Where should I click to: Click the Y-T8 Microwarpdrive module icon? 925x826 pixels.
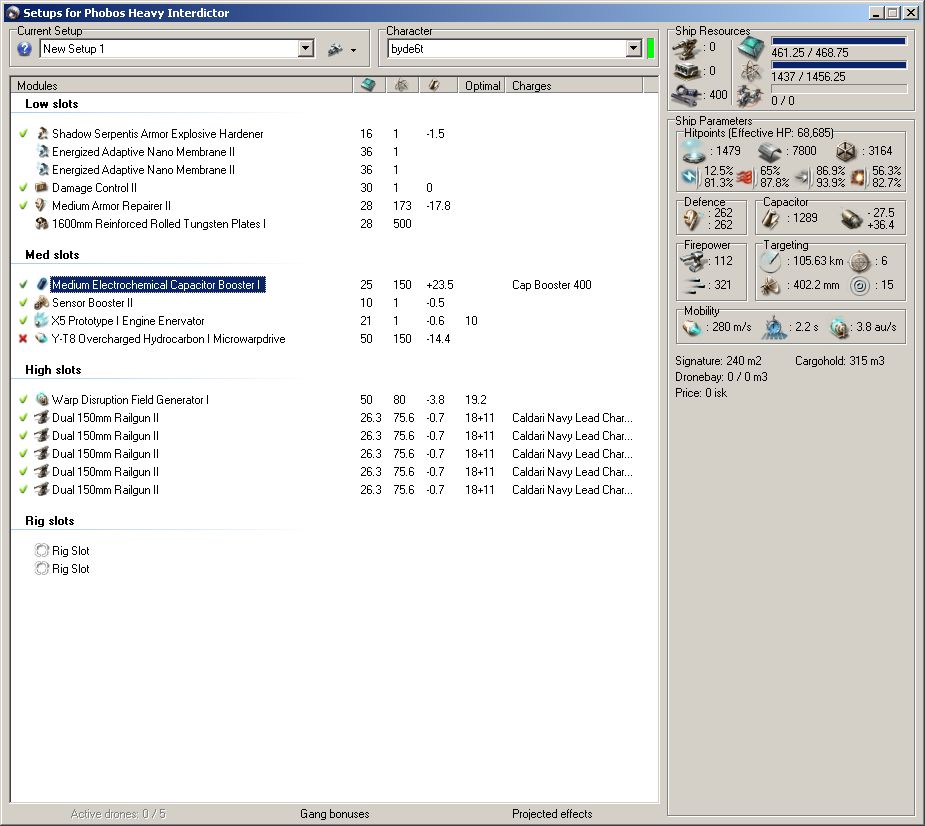click(x=41, y=339)
